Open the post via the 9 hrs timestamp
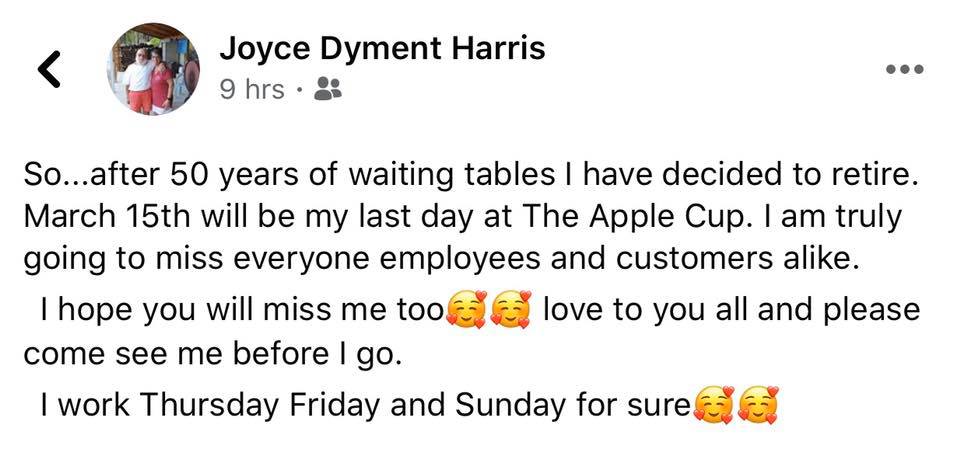The height and width of the screenshot is (452, 960). point(252,90)
